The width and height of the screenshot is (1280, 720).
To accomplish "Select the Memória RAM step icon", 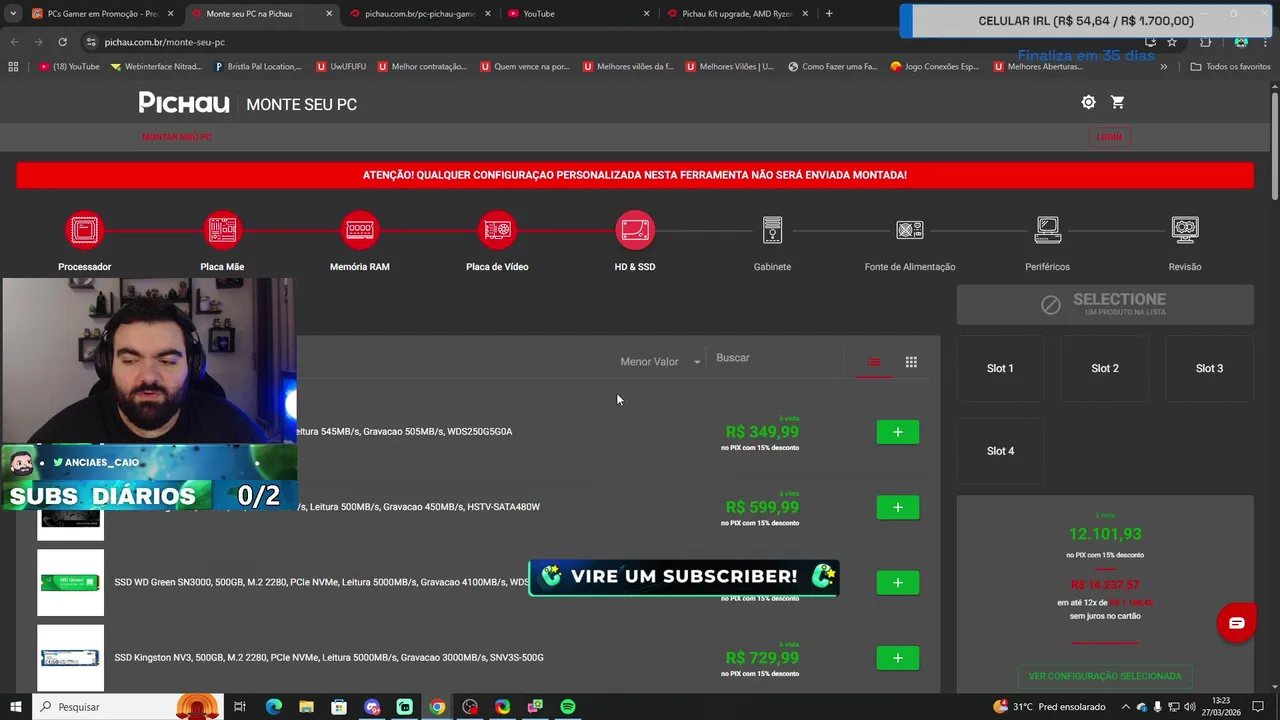I will [x=360, y=230].
